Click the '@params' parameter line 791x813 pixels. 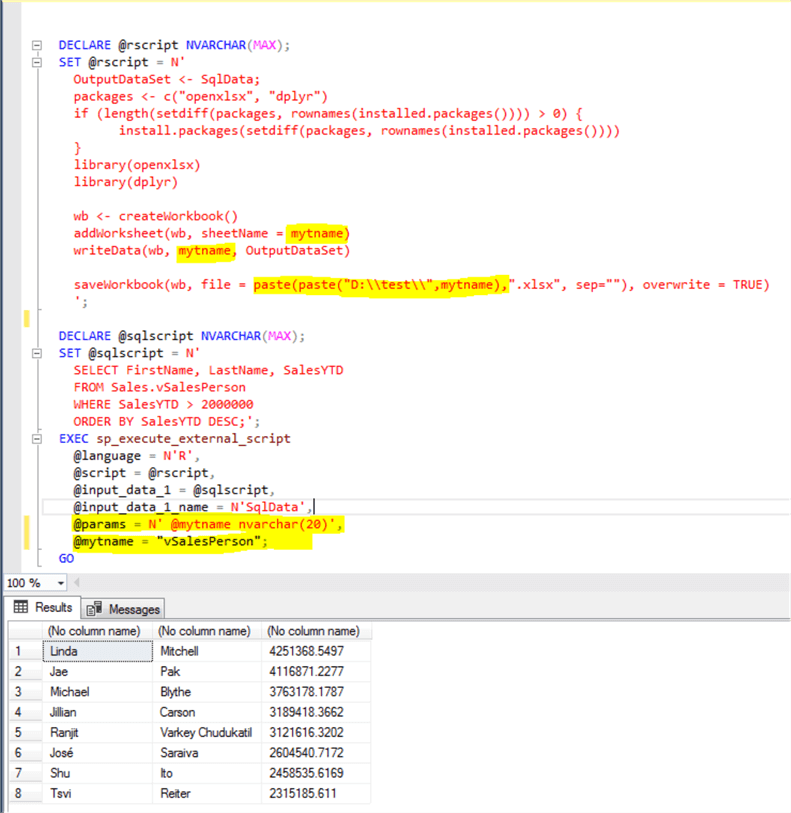208,524
